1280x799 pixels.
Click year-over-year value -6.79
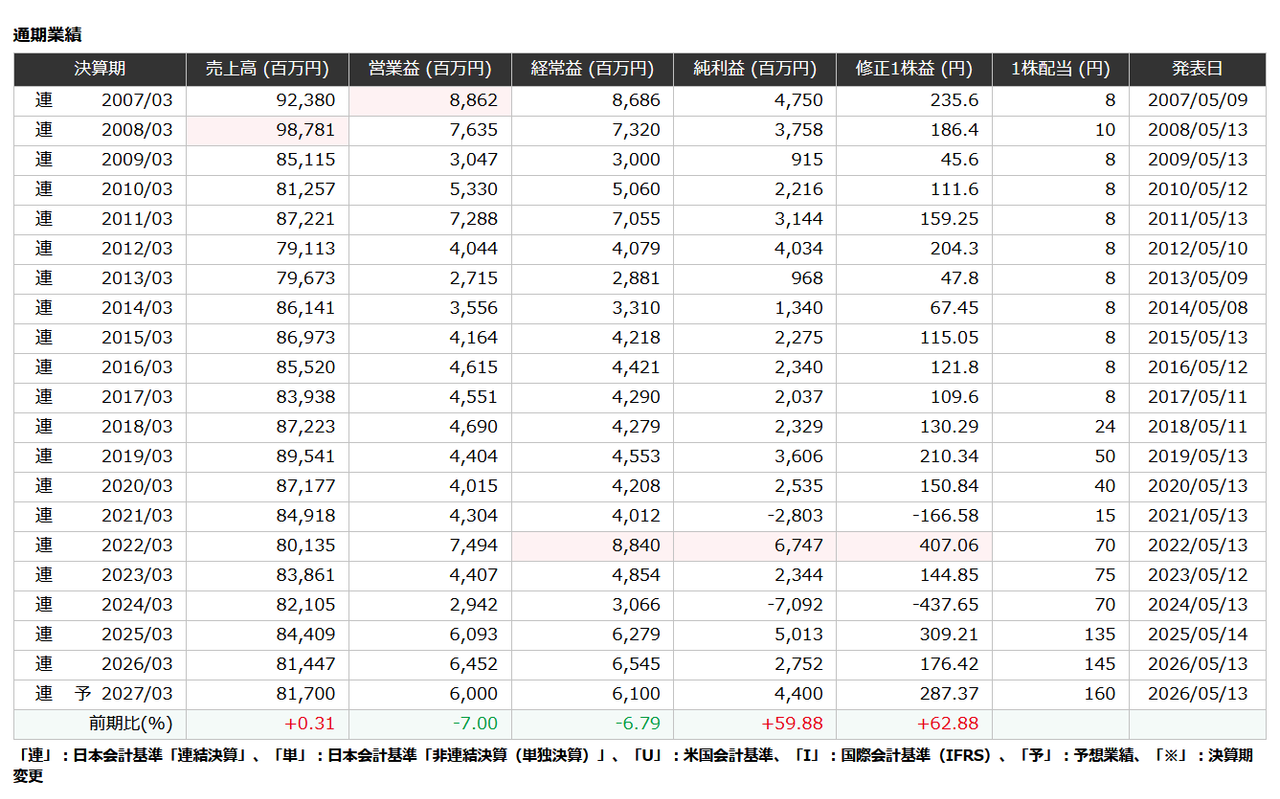638,723
